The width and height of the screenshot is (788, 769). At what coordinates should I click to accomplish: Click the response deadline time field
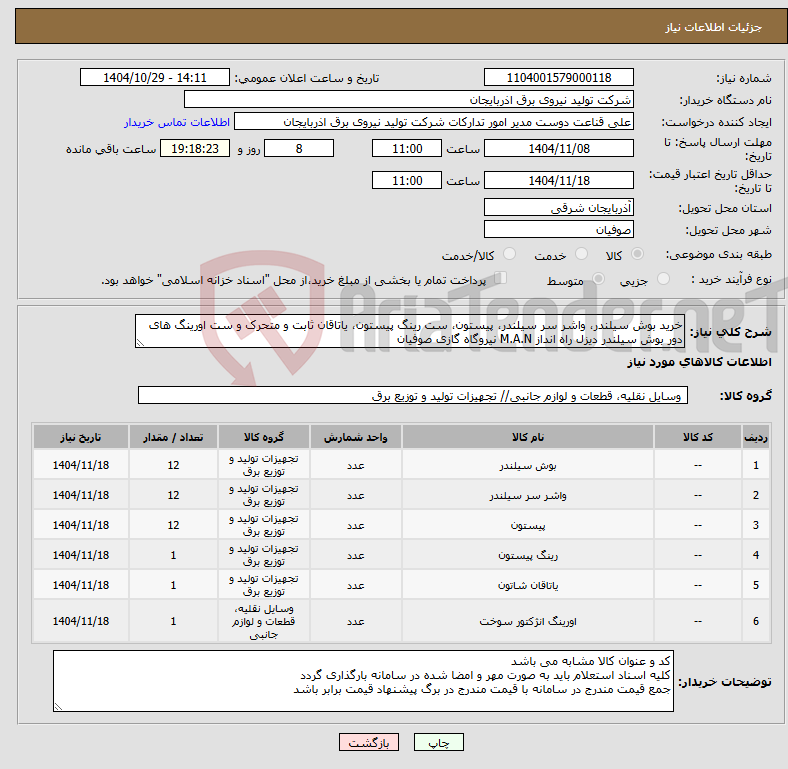(x=407, y=149)
